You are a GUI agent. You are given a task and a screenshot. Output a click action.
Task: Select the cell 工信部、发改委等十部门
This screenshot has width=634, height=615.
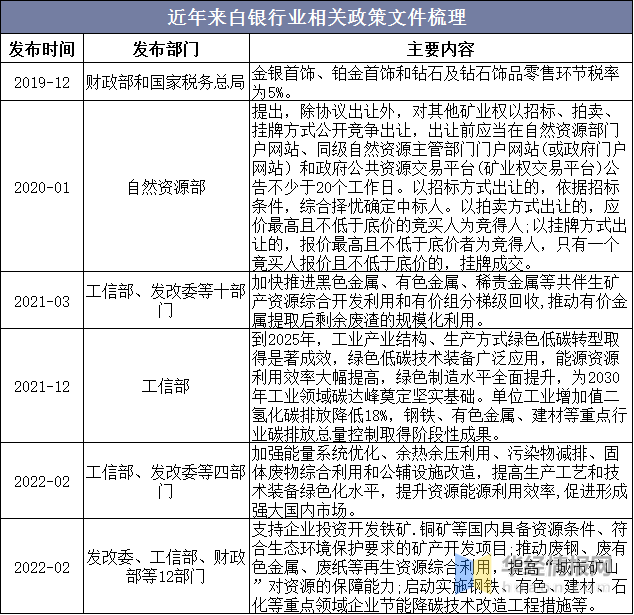tap(166, 300)
